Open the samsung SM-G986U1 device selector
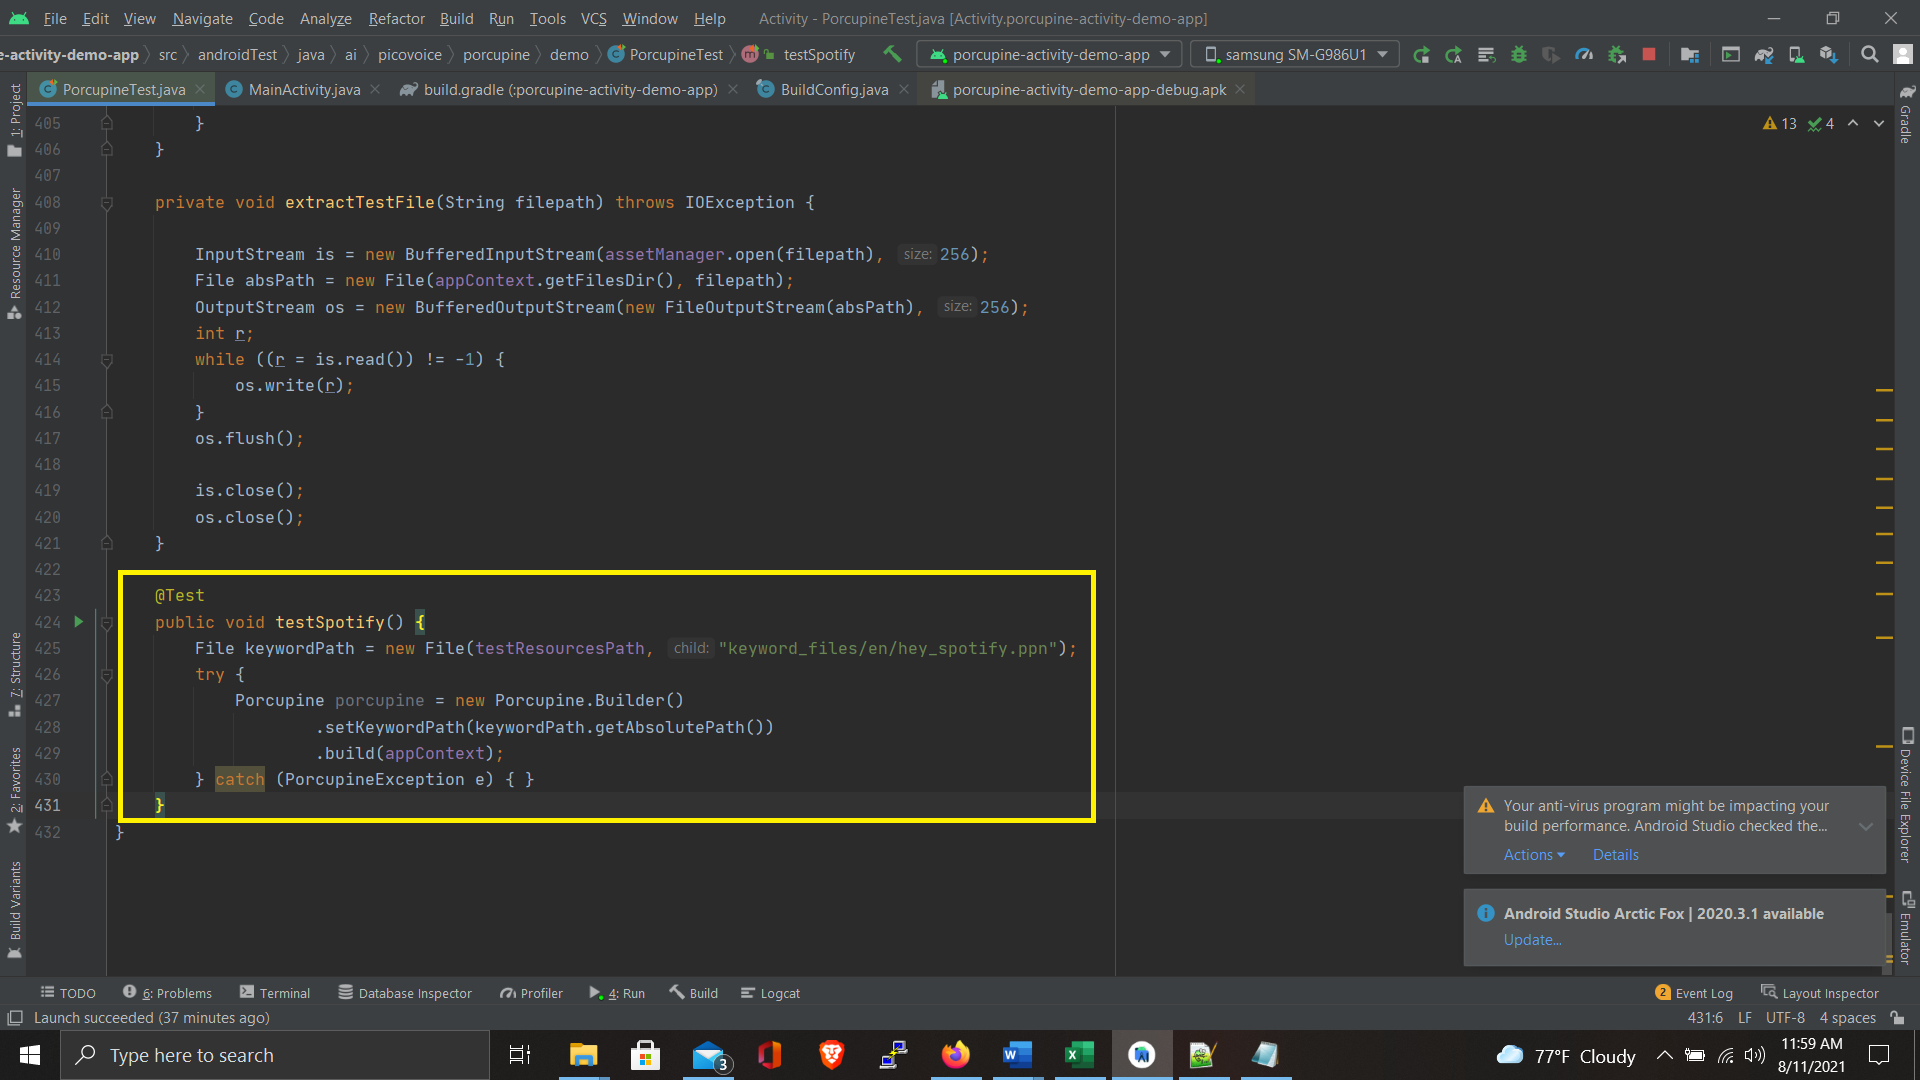 1294,54
